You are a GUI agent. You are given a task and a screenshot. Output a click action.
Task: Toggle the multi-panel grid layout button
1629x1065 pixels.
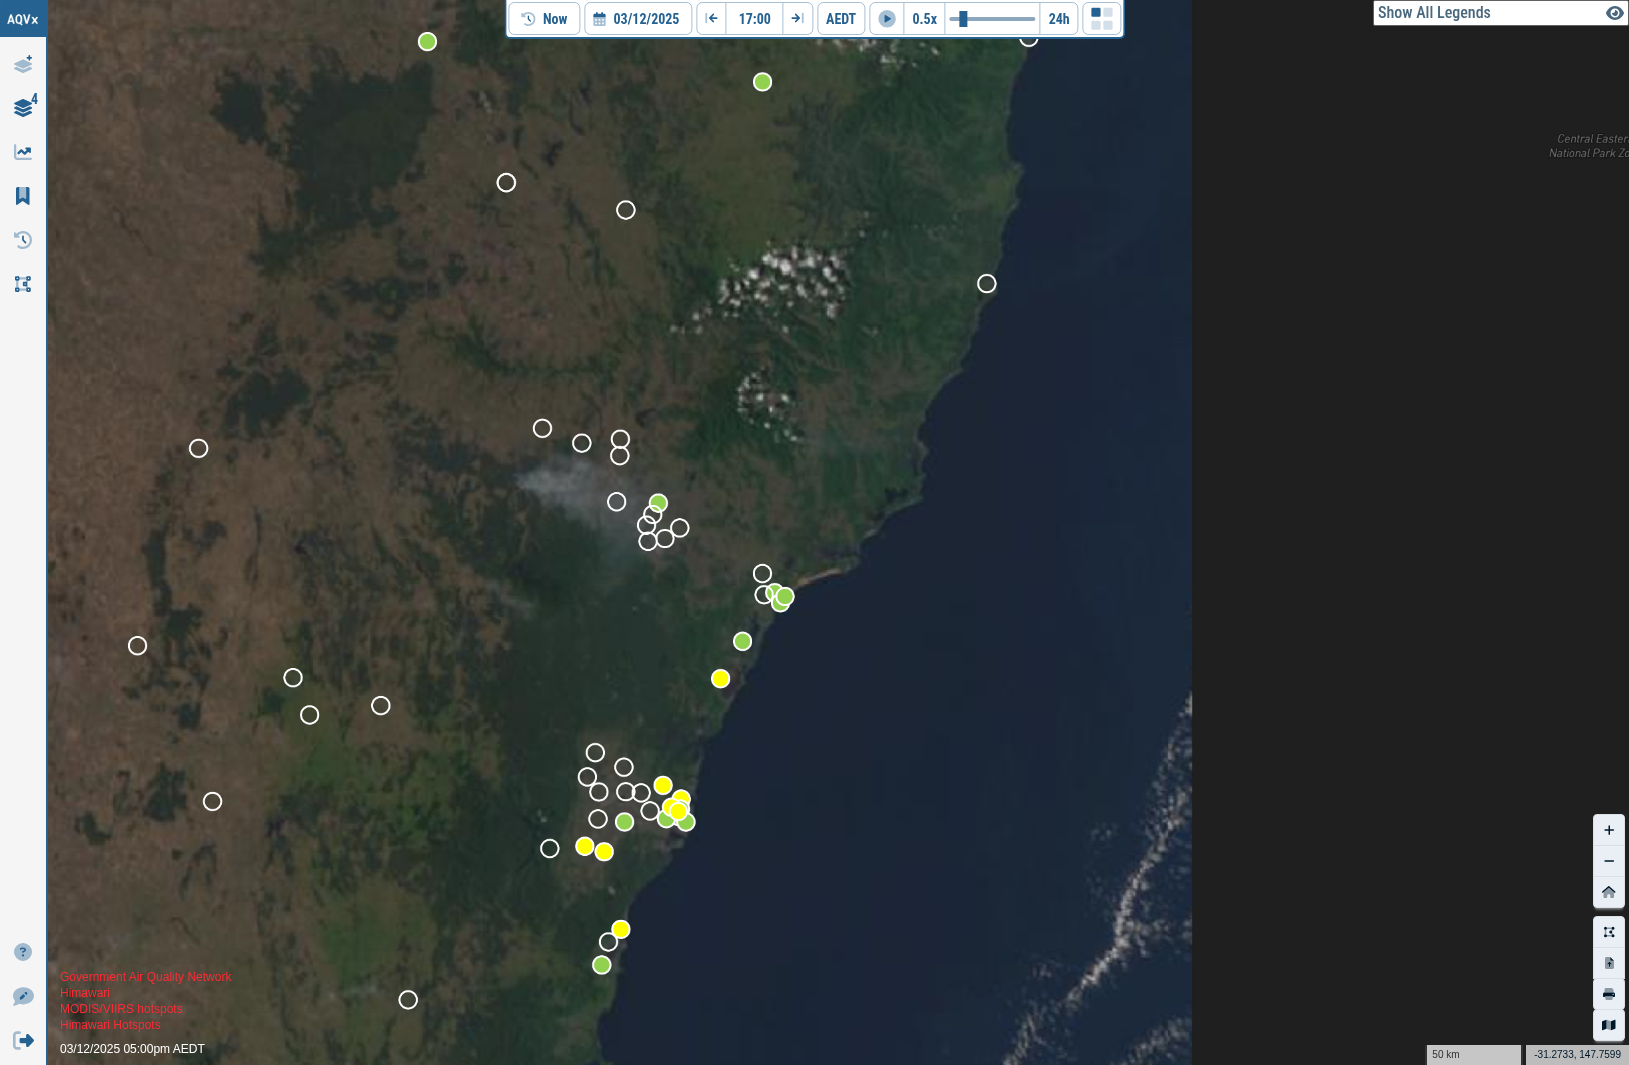pyautogui.click(x=1102, y=19)
